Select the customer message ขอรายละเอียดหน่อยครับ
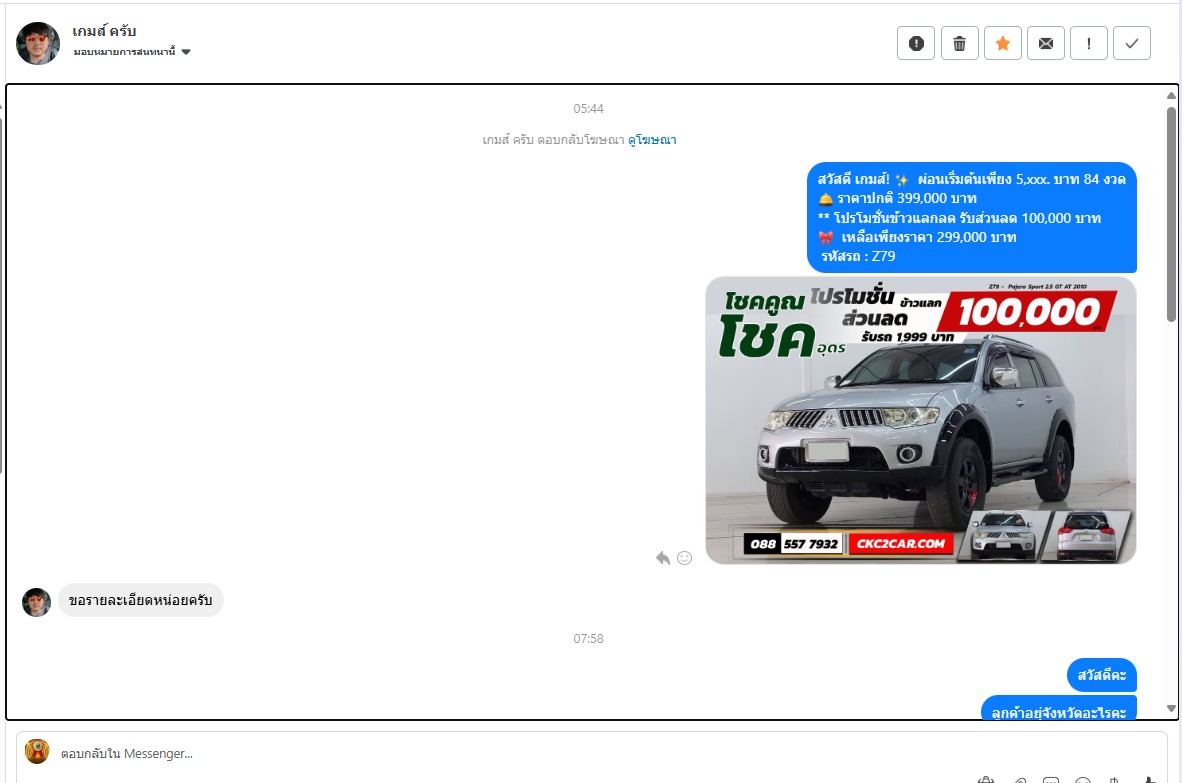This screenshot has height=783, width=1182. click(141, 601)
